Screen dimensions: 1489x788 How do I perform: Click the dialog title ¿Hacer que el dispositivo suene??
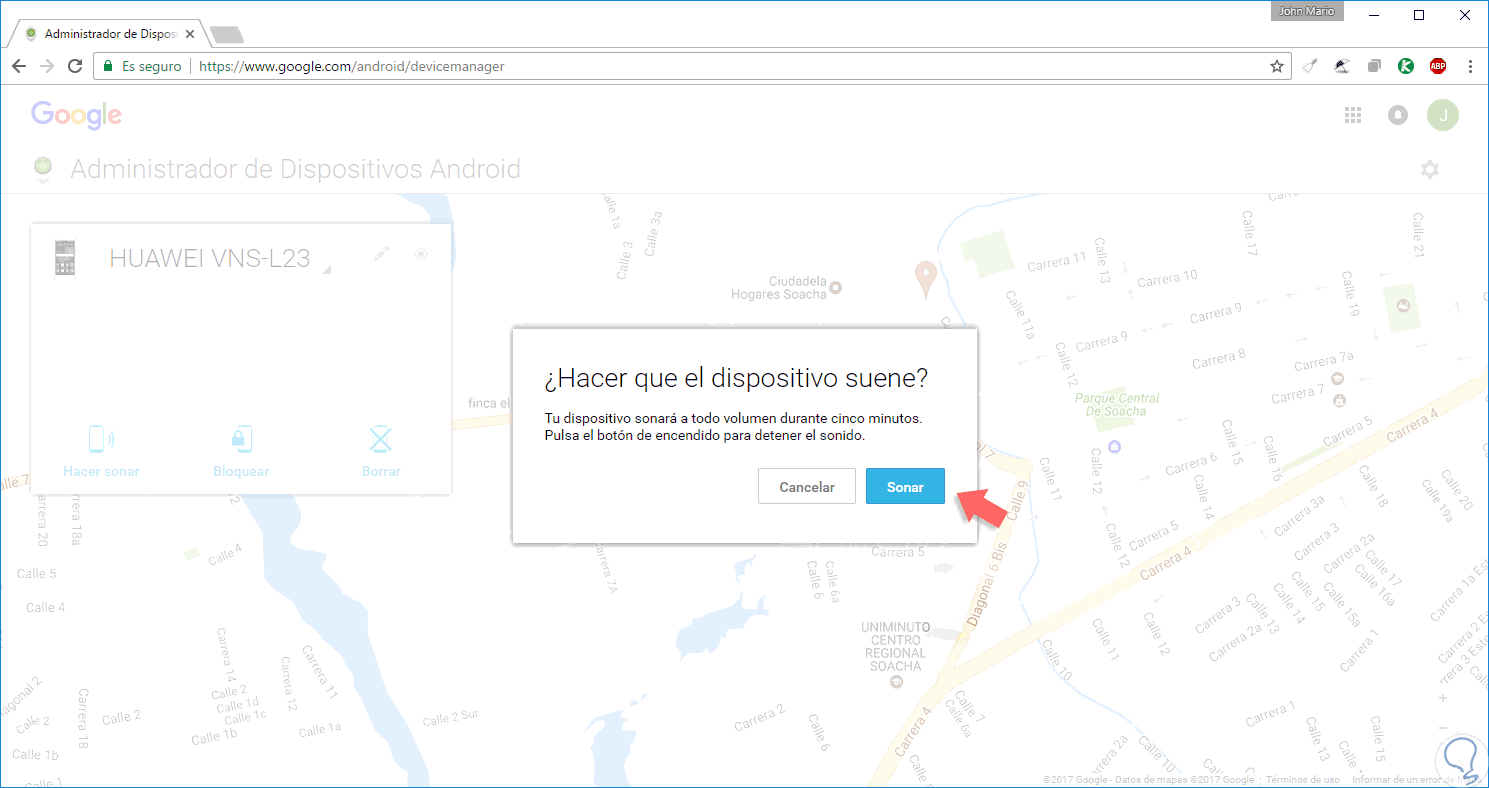pyautogui.click(x=735, y=379)
